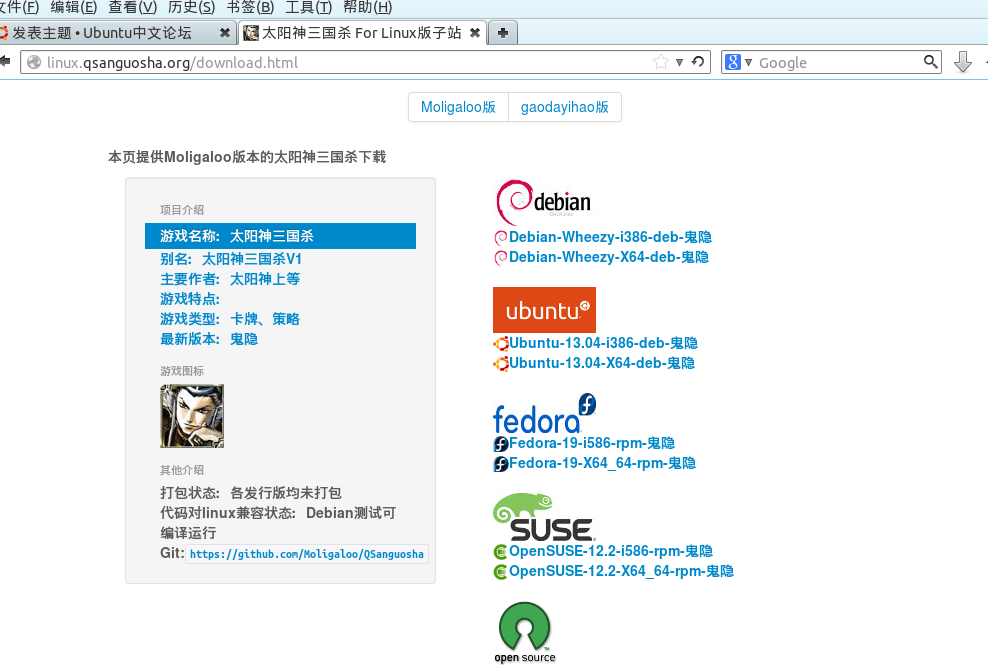Switch to the gaodayihao版 button
This screenshot has width=988, height=667.
click(x=565, y=107)
